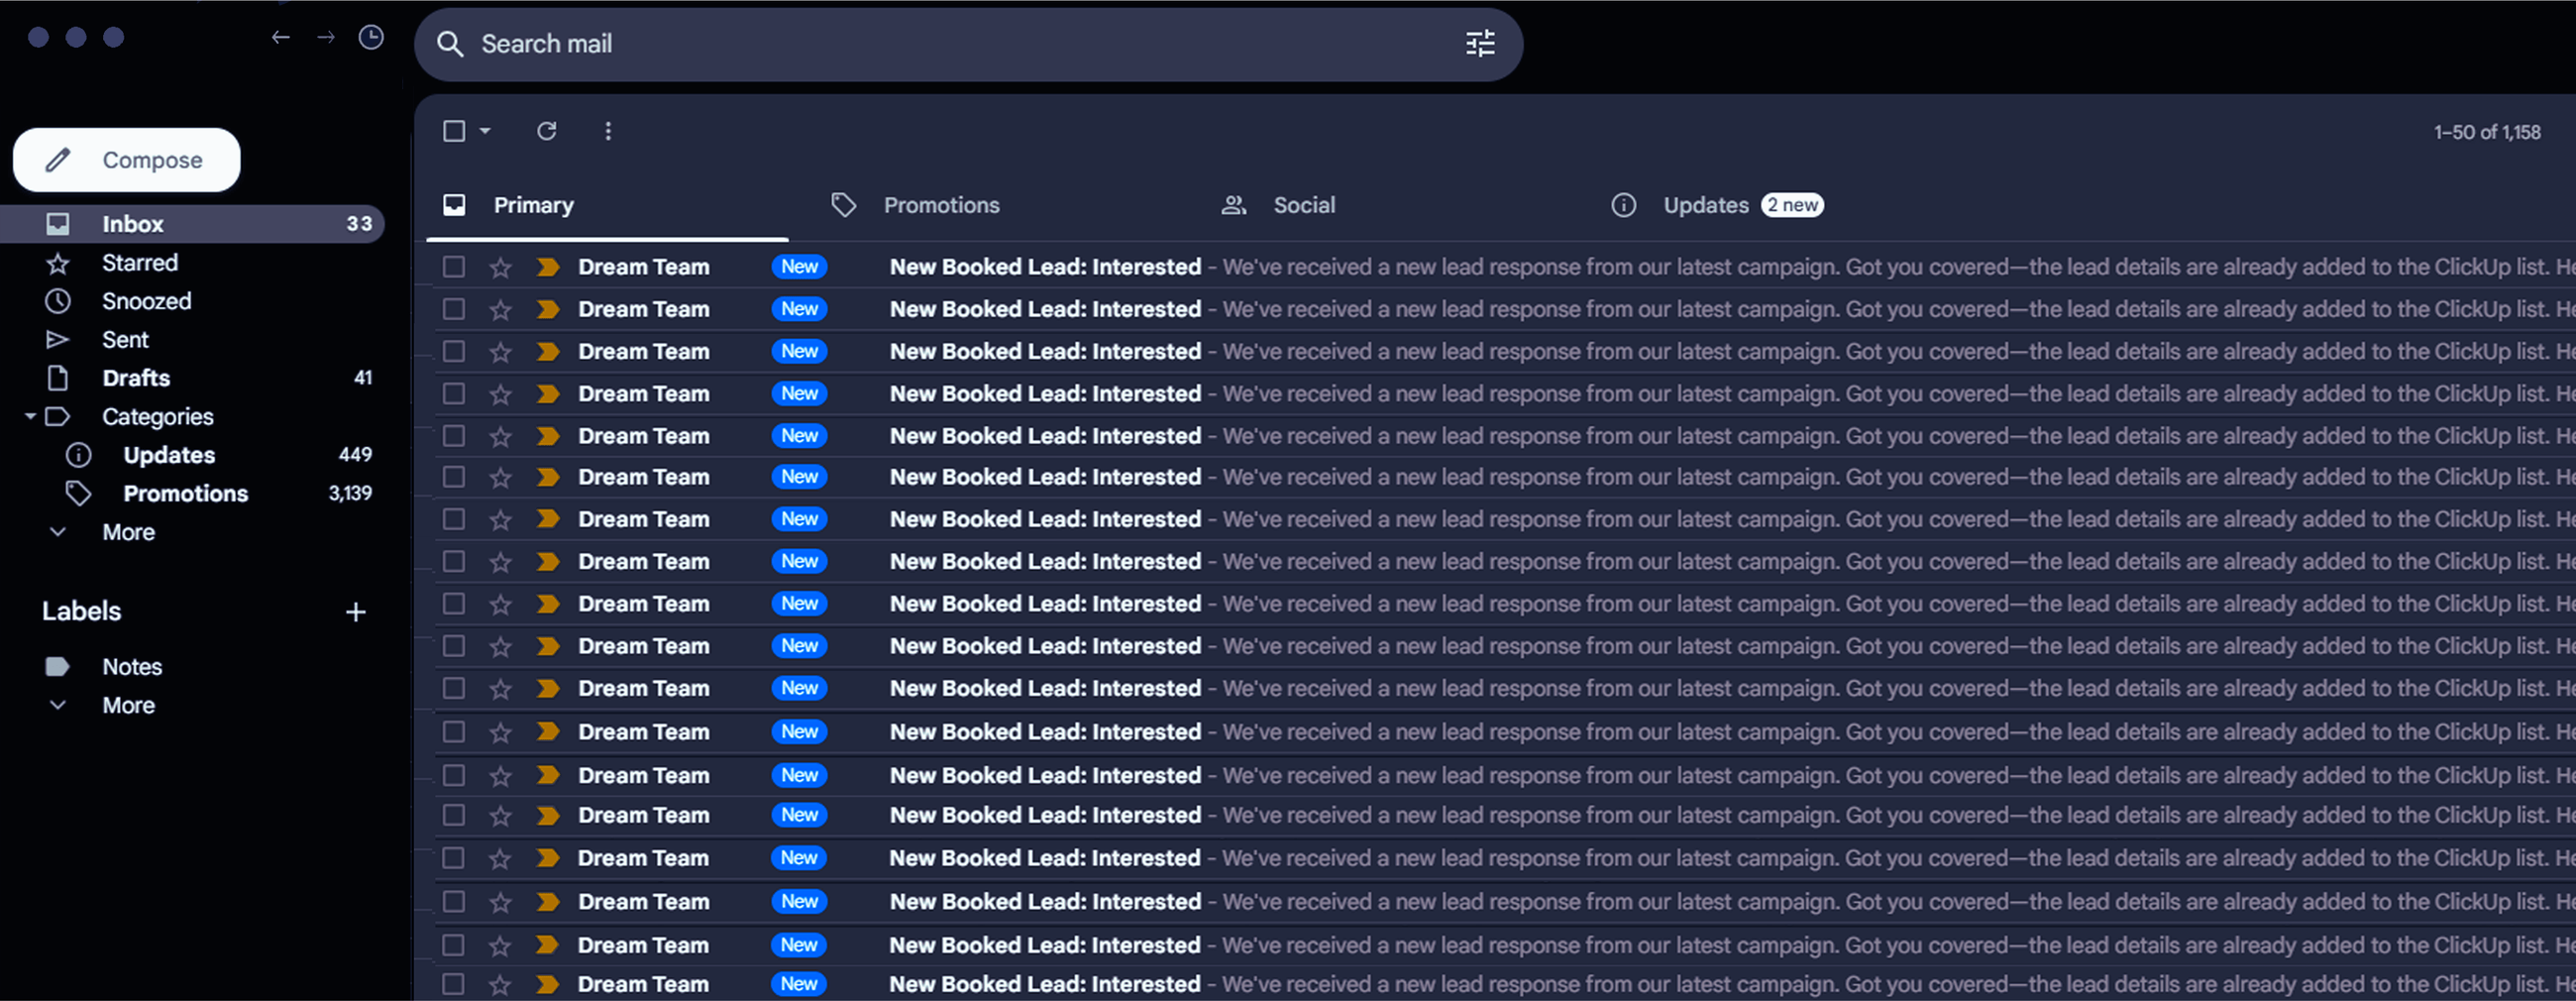Refresh the inbox
Image resolution: width=2576 pixels, height=1001 pixels.
tap(547, 131)
